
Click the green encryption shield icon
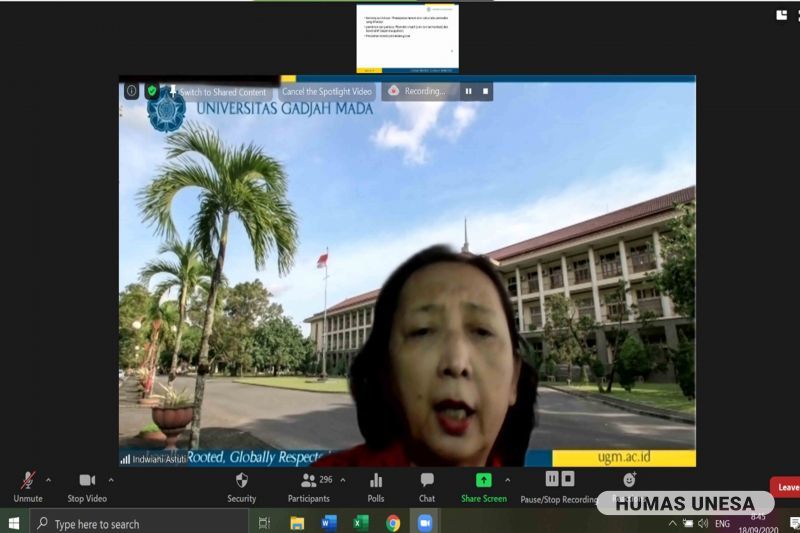click(x=152, y=91)
